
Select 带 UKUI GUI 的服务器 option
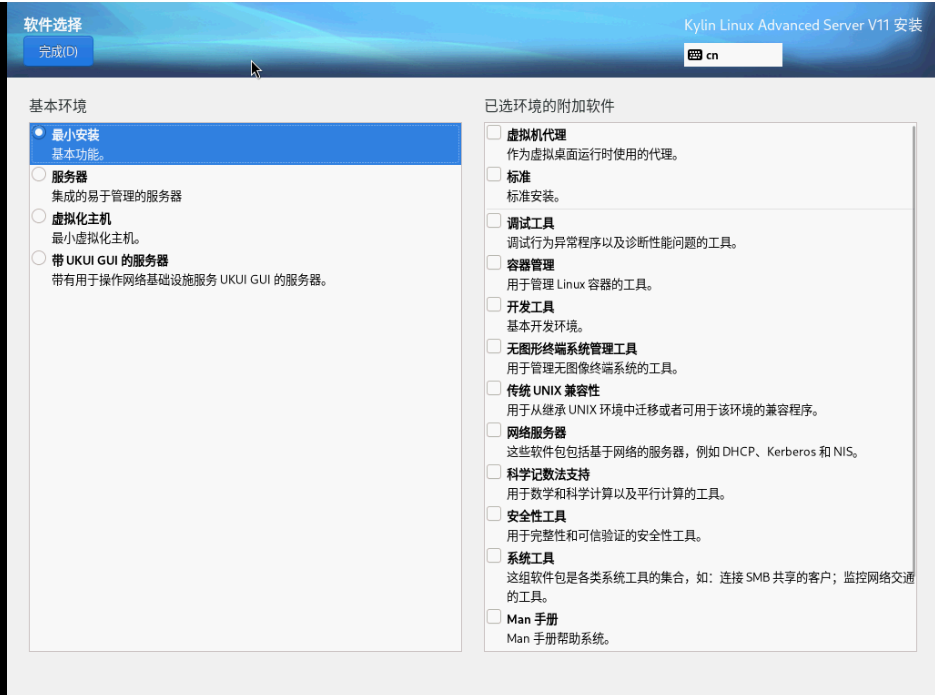point(40,259)
